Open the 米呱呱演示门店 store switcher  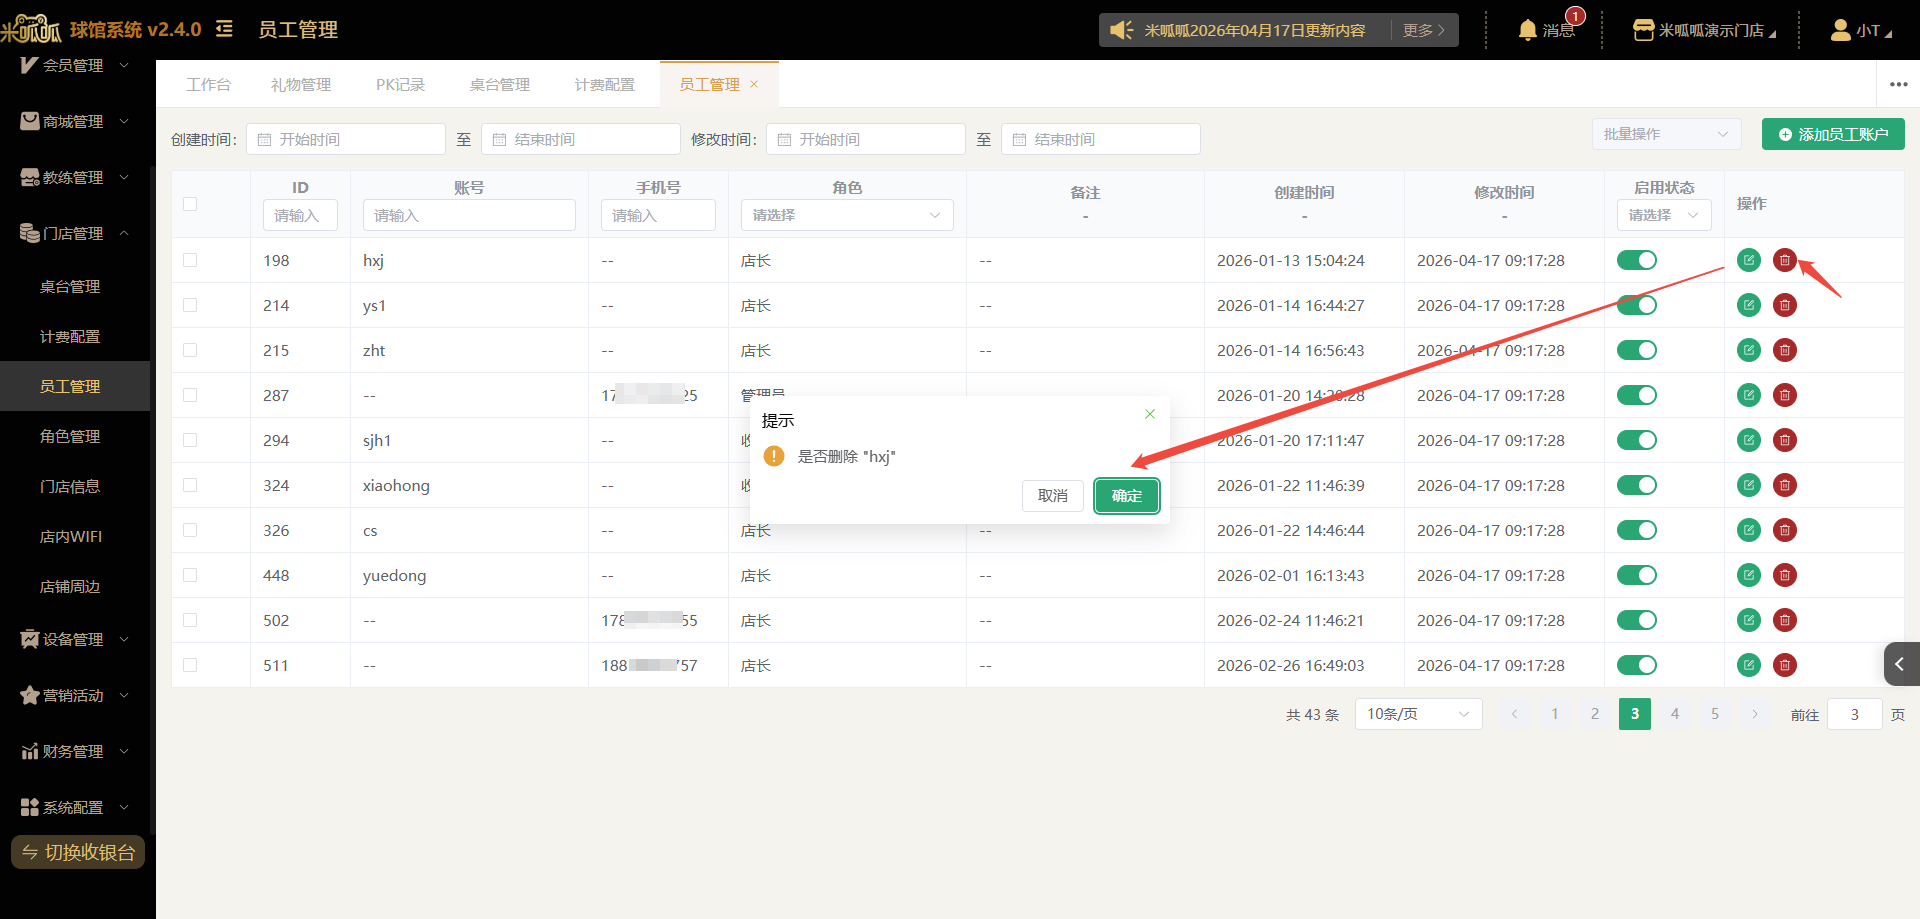(1704, 30)
